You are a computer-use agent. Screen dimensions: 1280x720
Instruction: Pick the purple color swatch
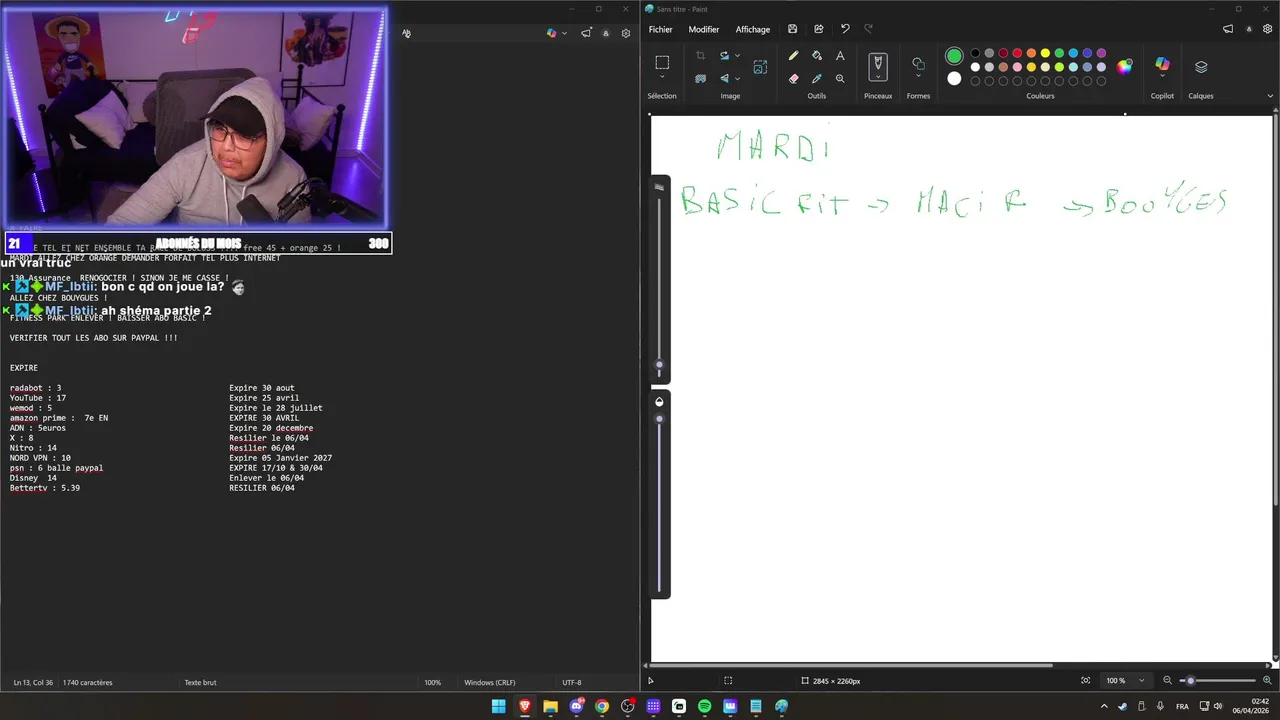pos(1101,53)
